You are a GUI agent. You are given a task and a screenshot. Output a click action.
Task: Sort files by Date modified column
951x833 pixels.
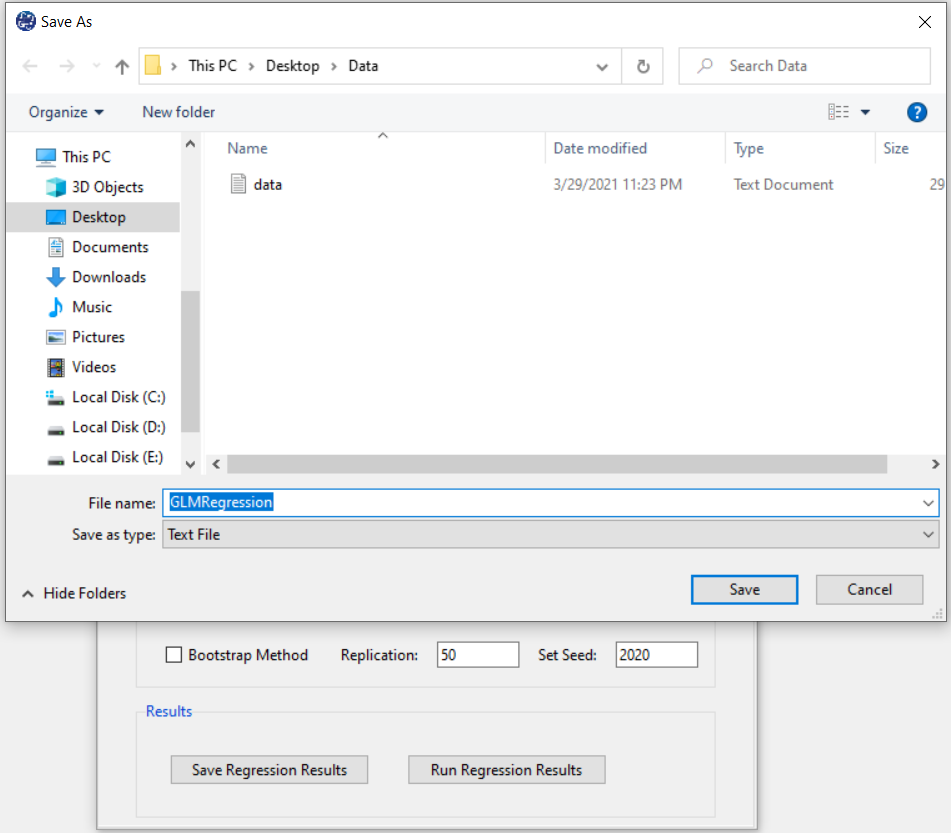click(x=600, y=149)
